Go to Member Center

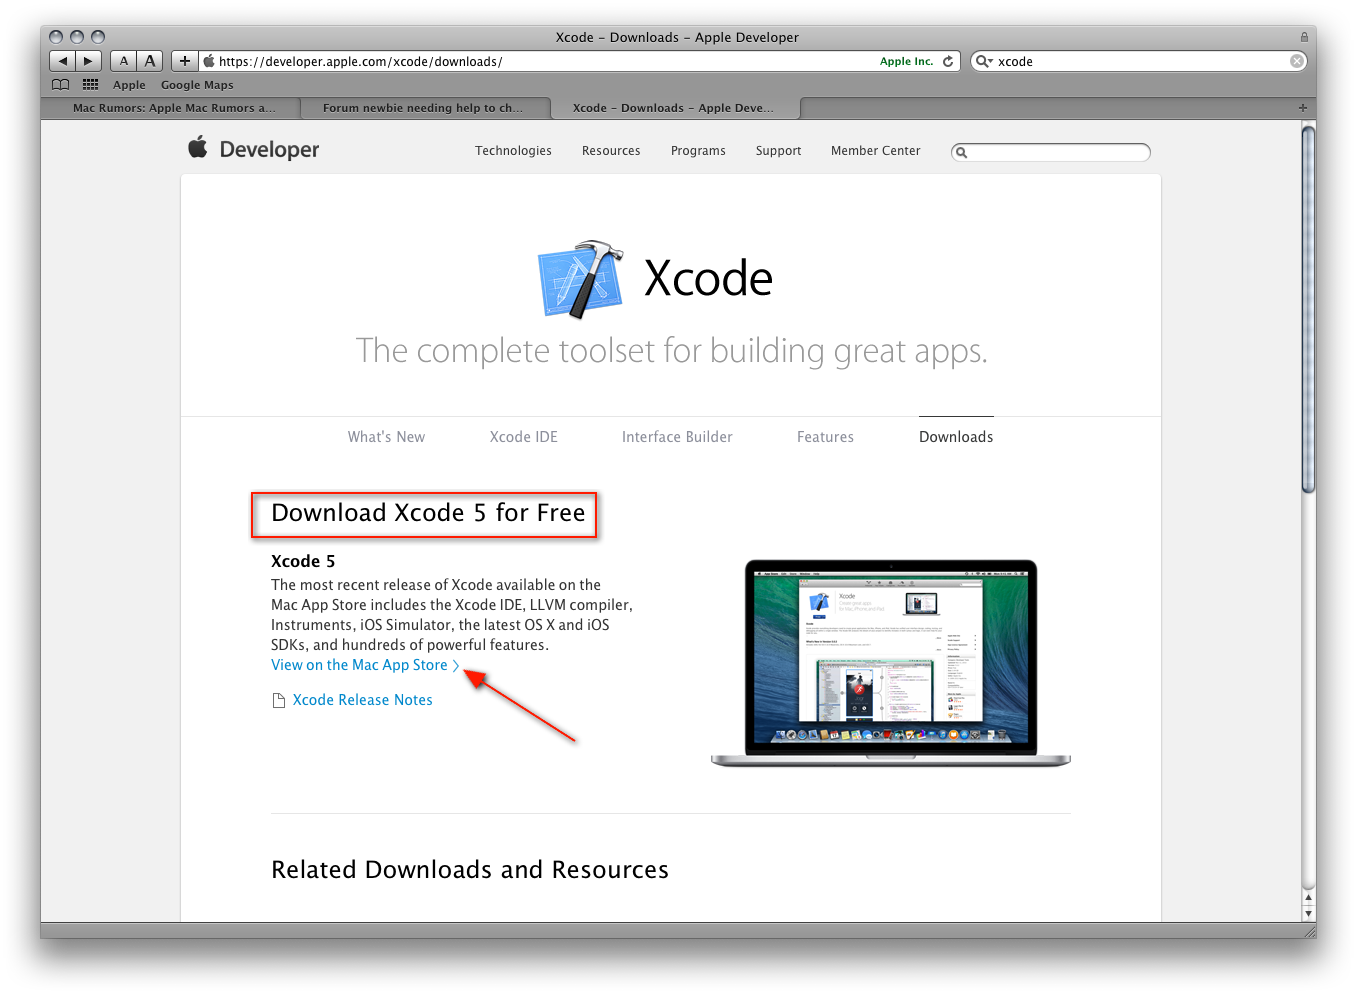tap(875, 151)
